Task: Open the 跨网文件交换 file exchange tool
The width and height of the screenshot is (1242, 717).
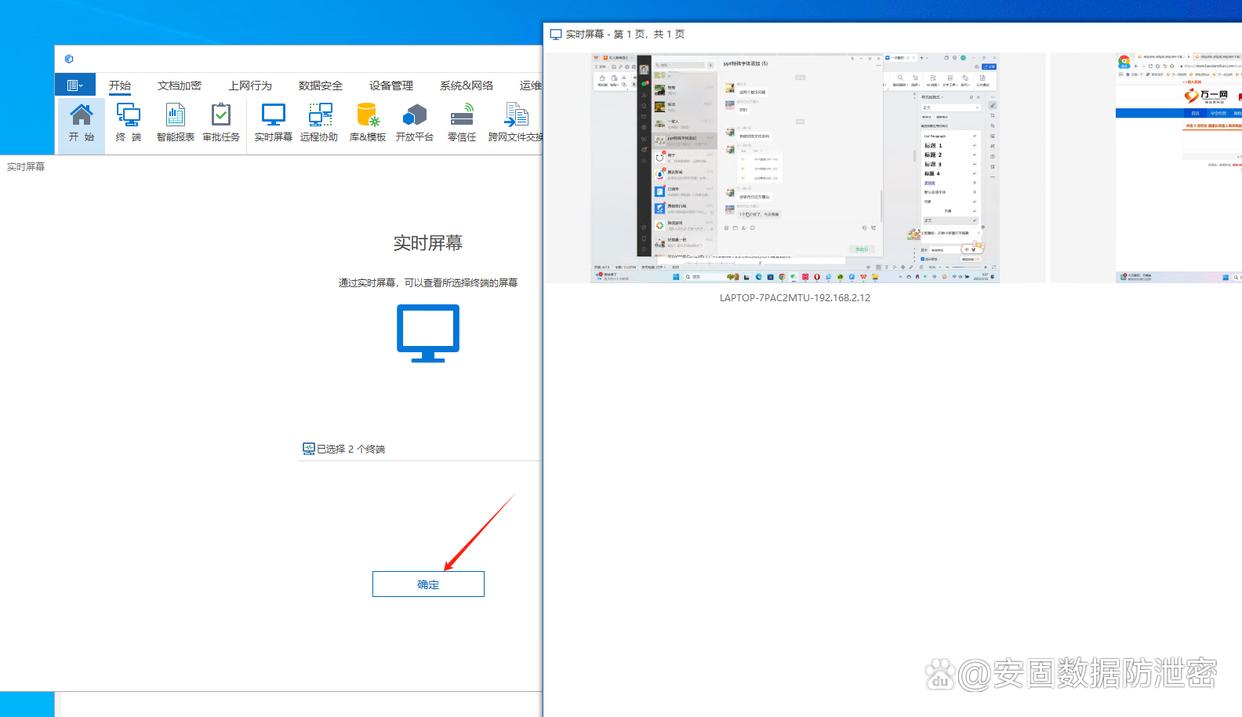Action: point(515,124)
